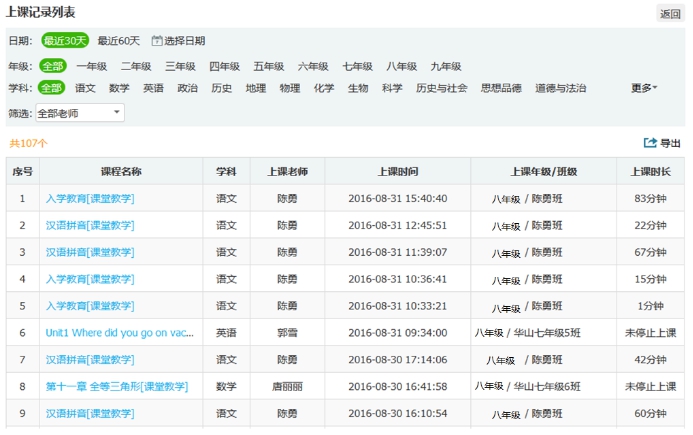Image resolution: width=693 pixels, height=435 pixels.
Task: Click duration cell 67分钟
Action: tap(651, 252)
